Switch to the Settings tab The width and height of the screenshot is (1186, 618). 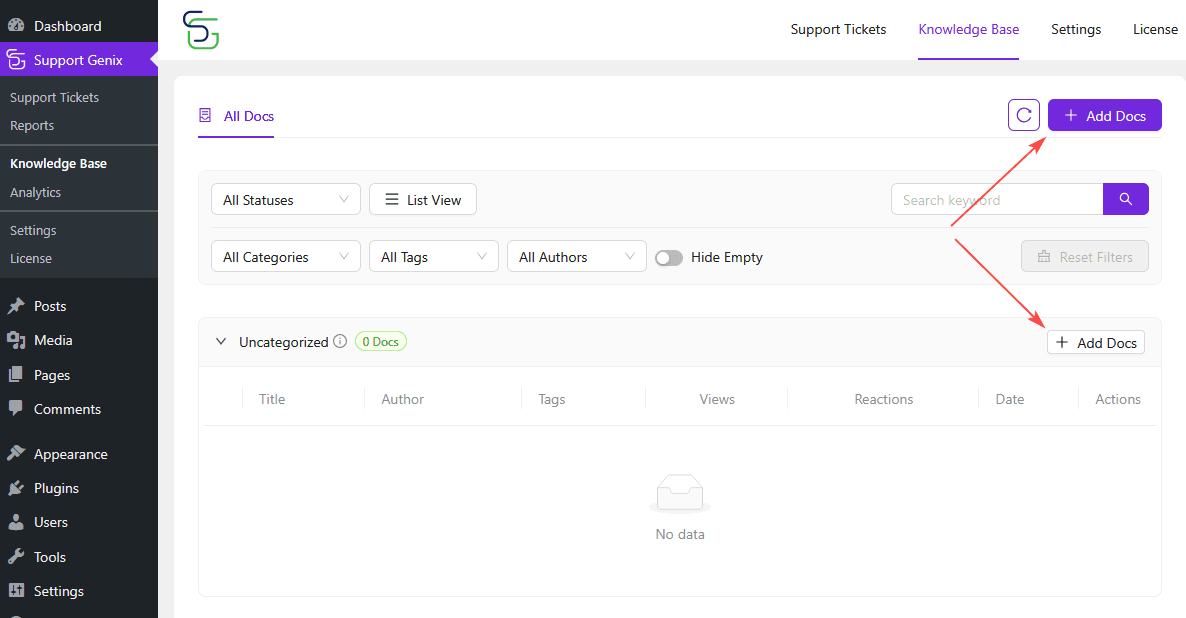click(1075, 29)
